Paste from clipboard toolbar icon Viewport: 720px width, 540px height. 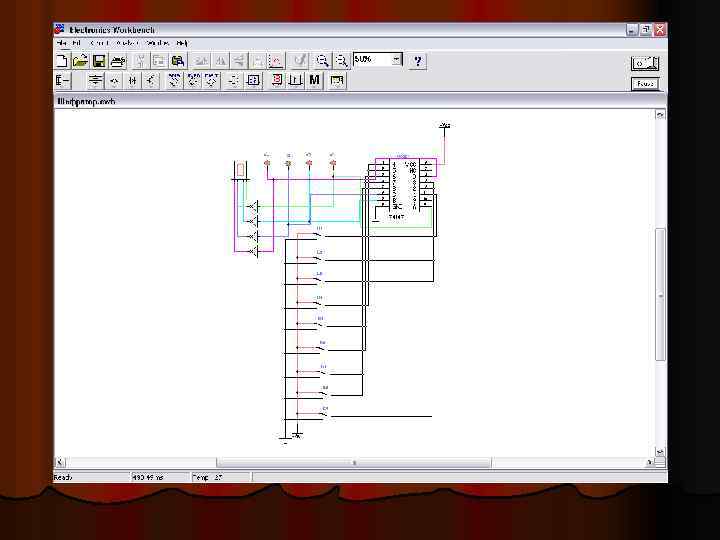pyautogui.click(x=178, y=61)
